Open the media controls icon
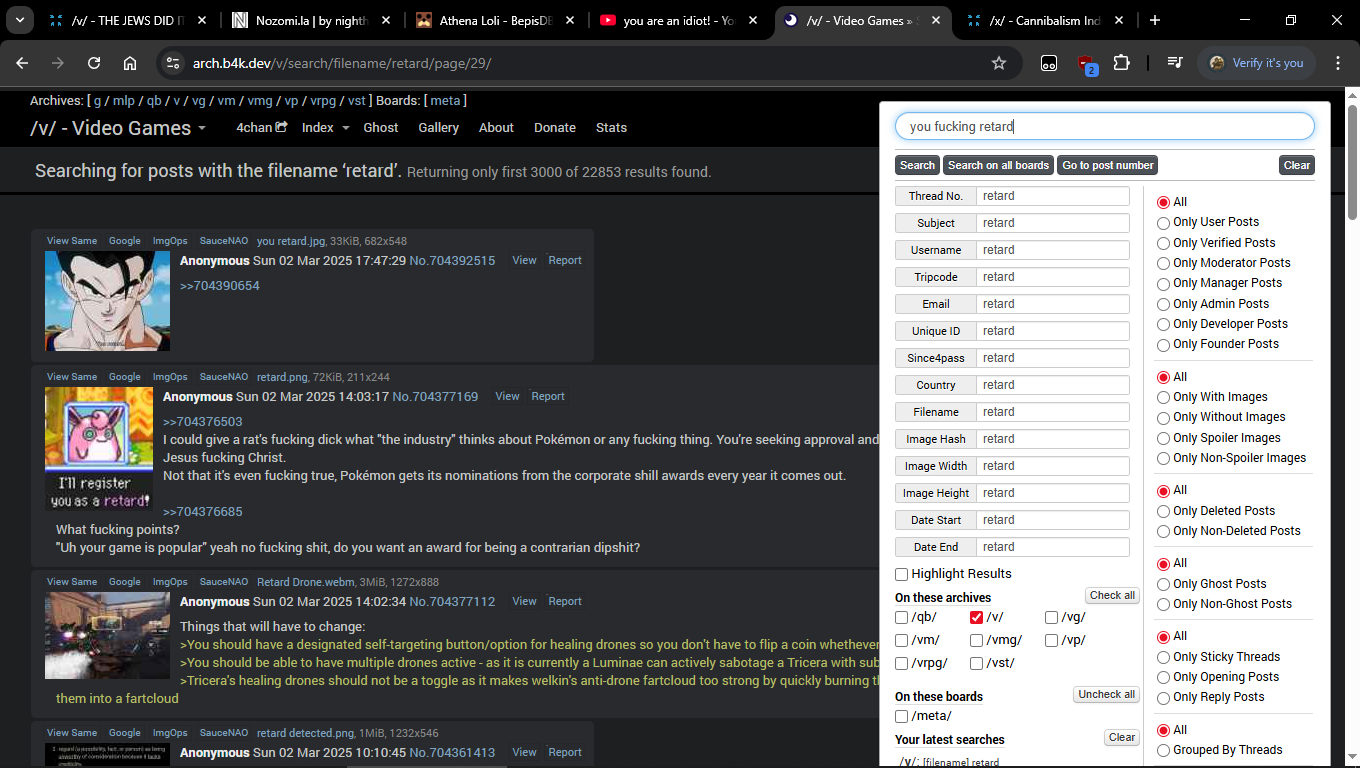Viewport: 1360px width, 768px height. 1175,63
